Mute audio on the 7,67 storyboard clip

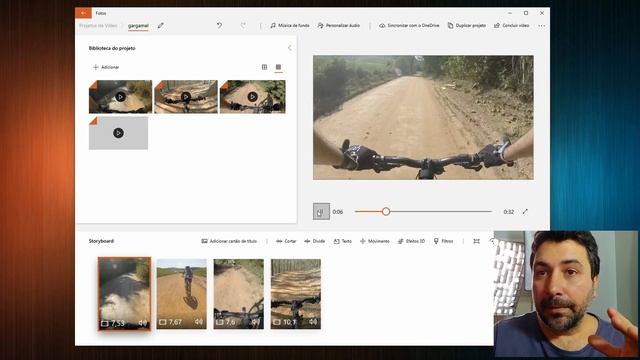199,322
